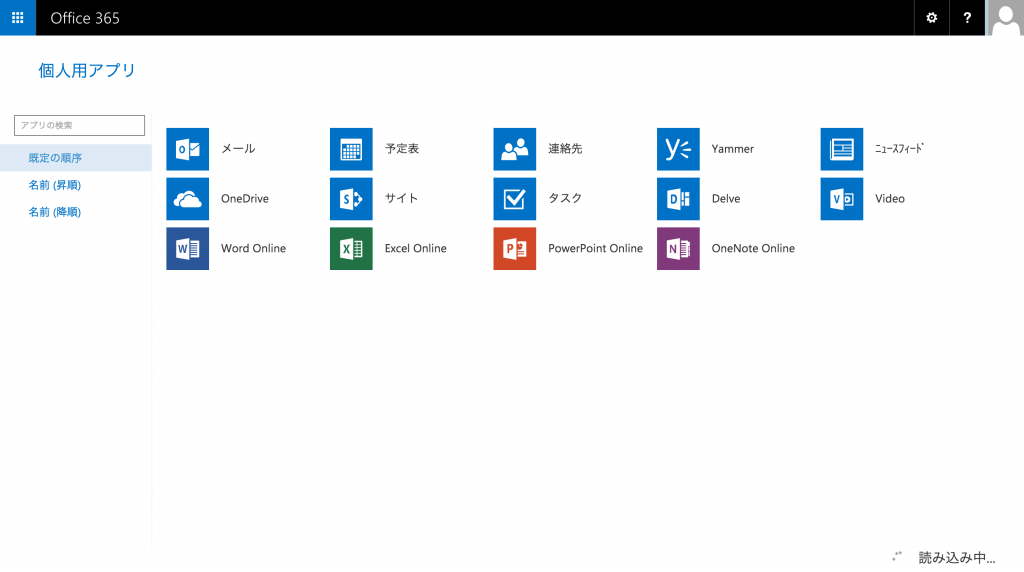Open the メール Outlook tile icon
This screenshot has height=572, width=1024.
(187, 149)
